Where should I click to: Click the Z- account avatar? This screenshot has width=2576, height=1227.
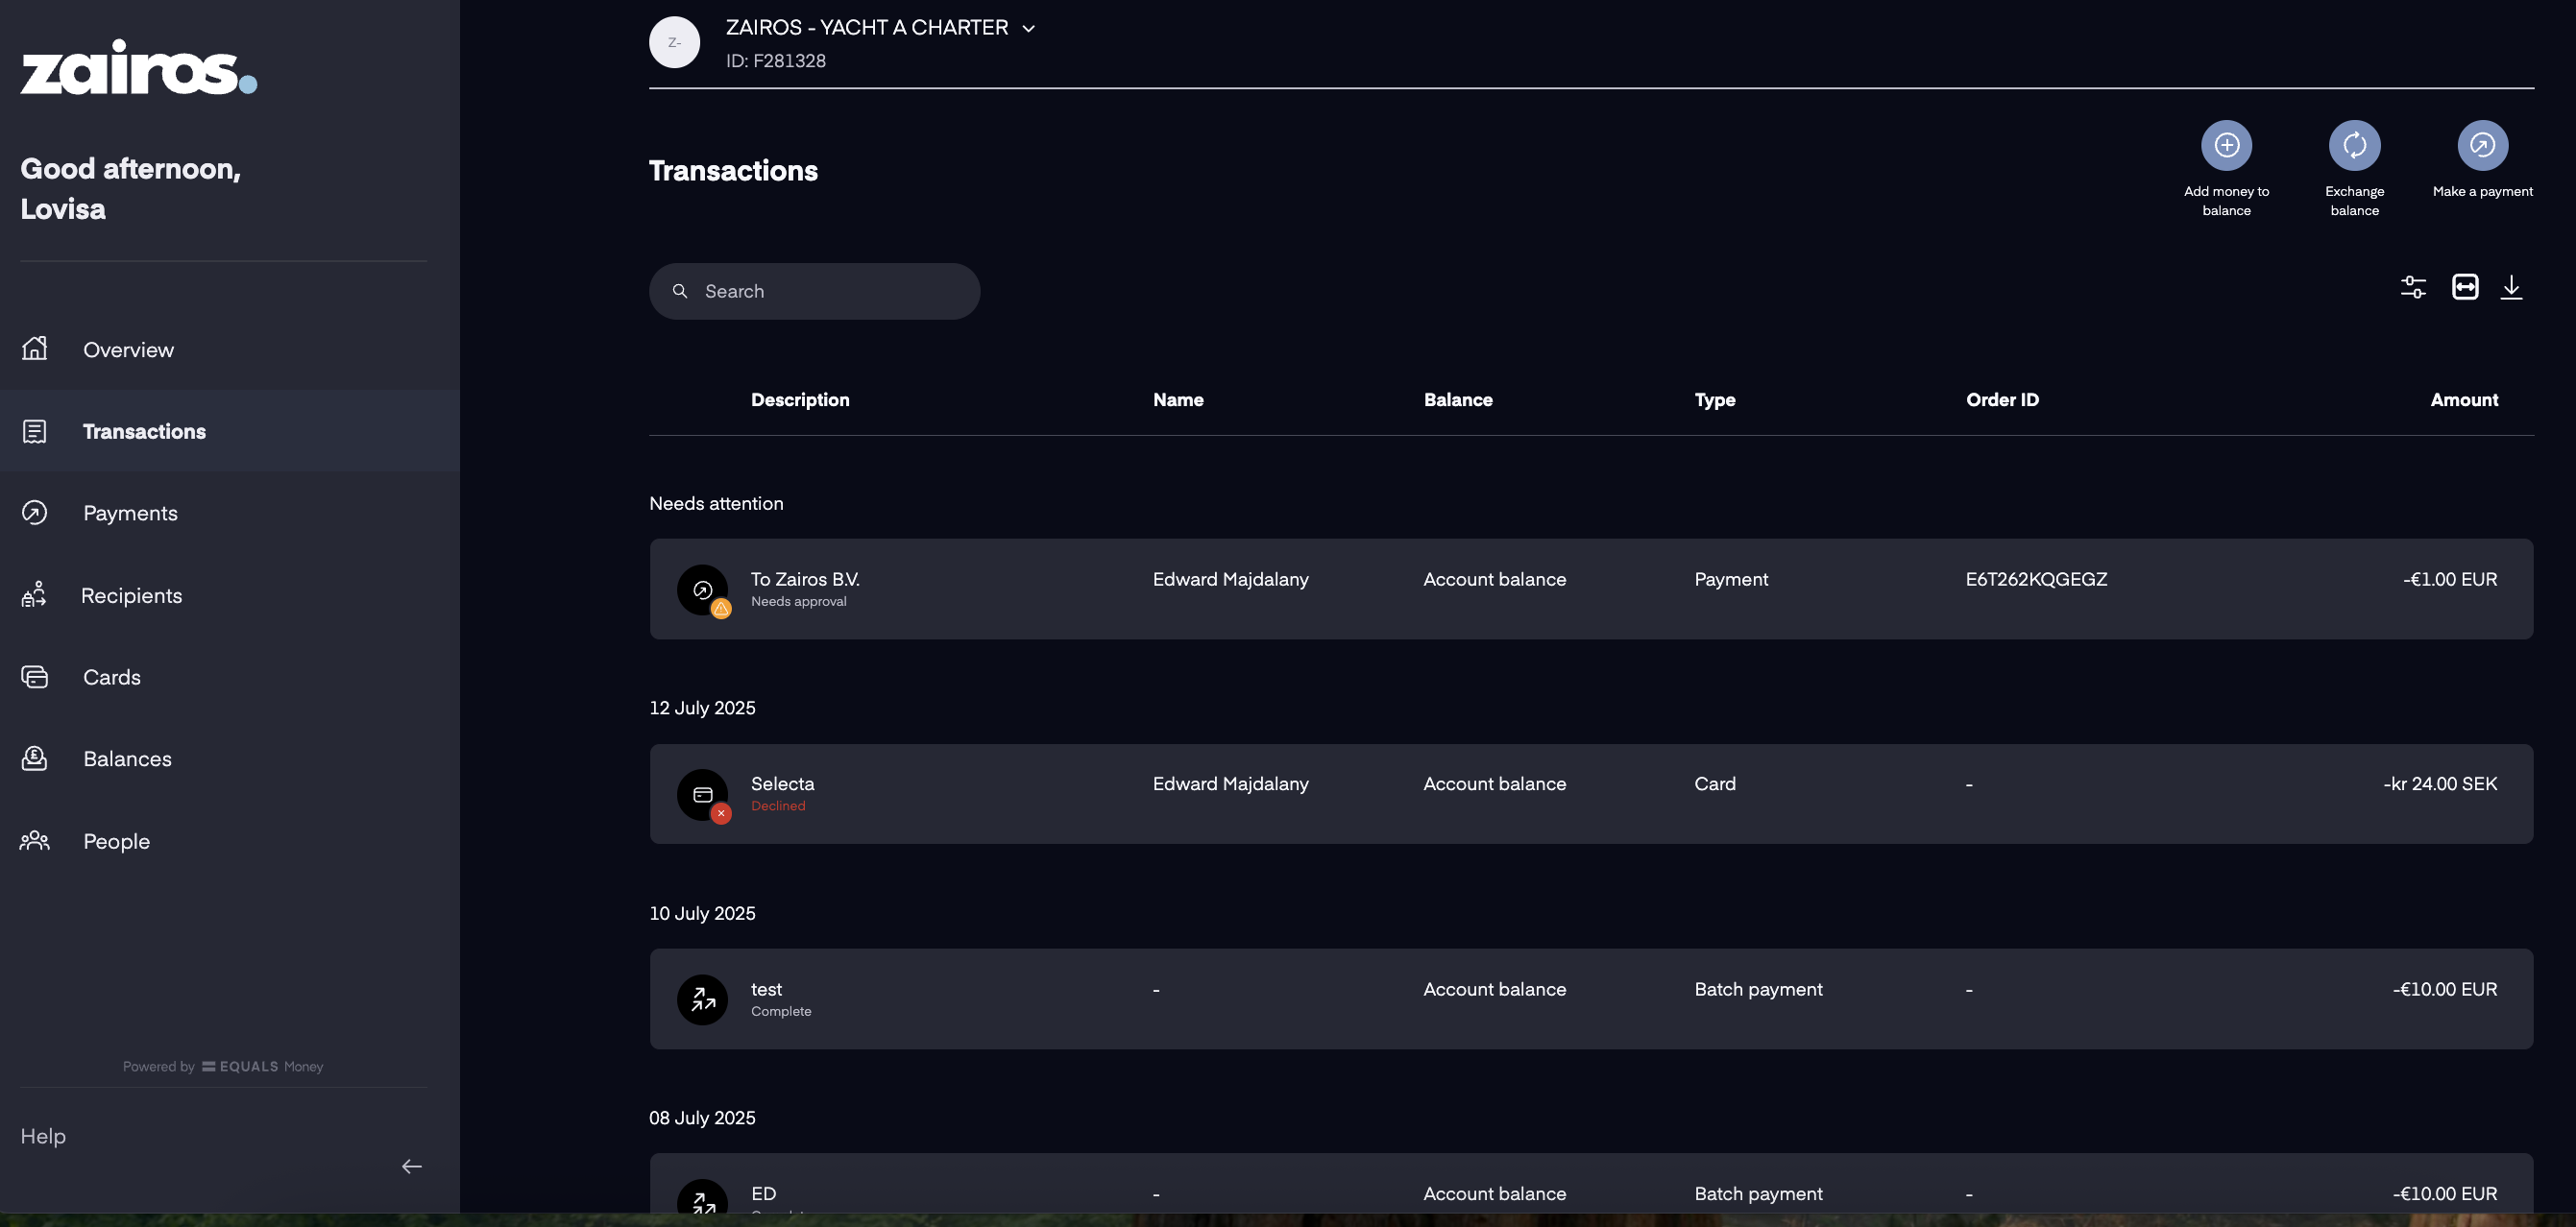pyautogui.click(x=675, y=42)
